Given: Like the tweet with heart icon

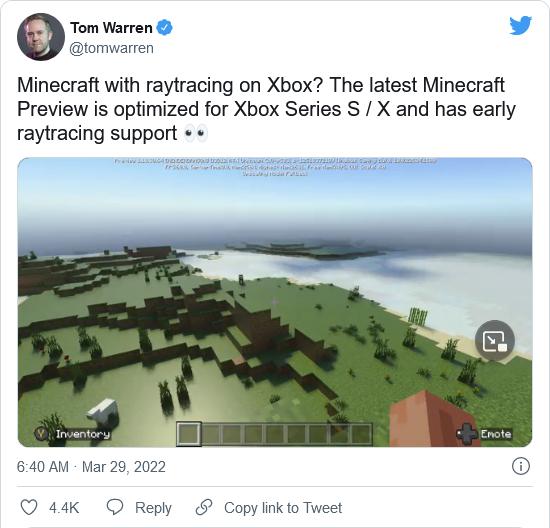Looking at the screenshot, I should tap(29, 508).
